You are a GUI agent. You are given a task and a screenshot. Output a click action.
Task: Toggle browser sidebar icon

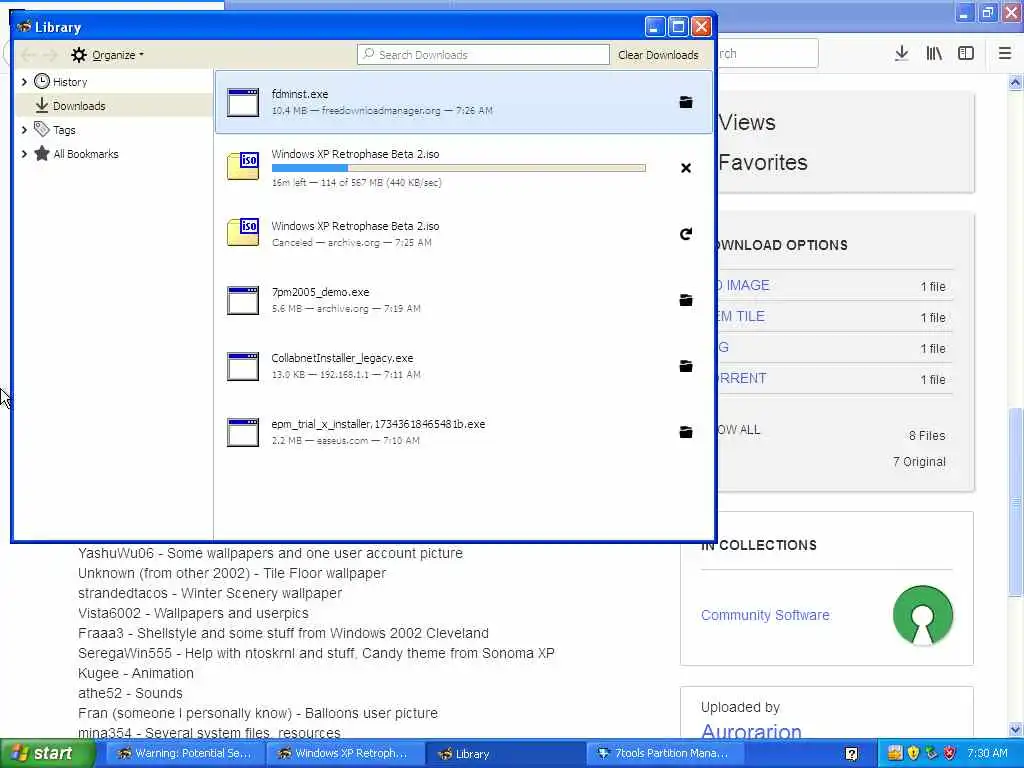966,54
